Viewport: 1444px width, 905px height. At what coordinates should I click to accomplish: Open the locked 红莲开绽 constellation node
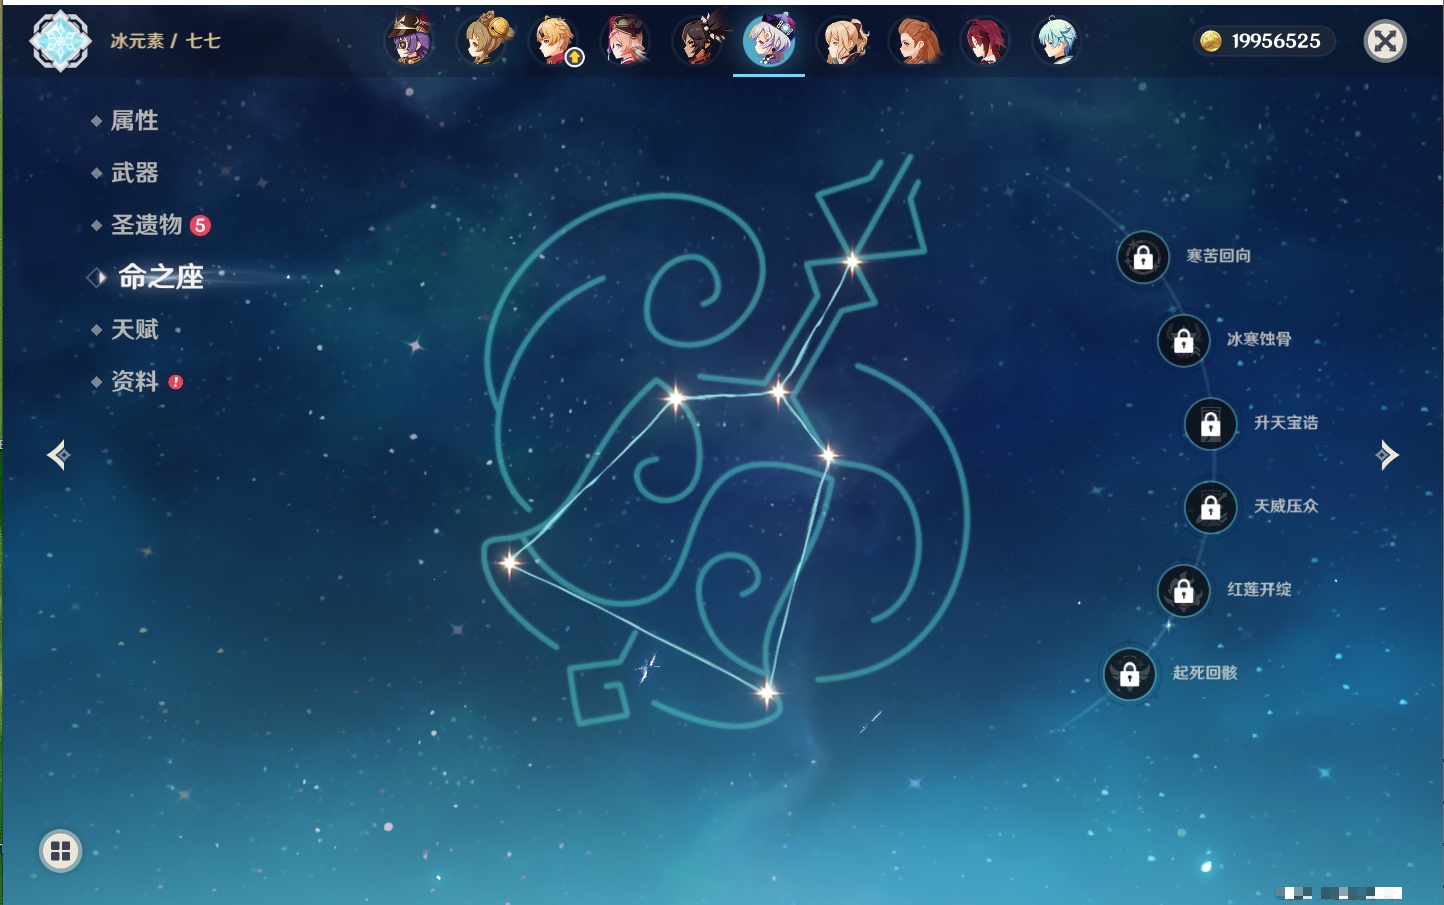(x=1184, y=591)
